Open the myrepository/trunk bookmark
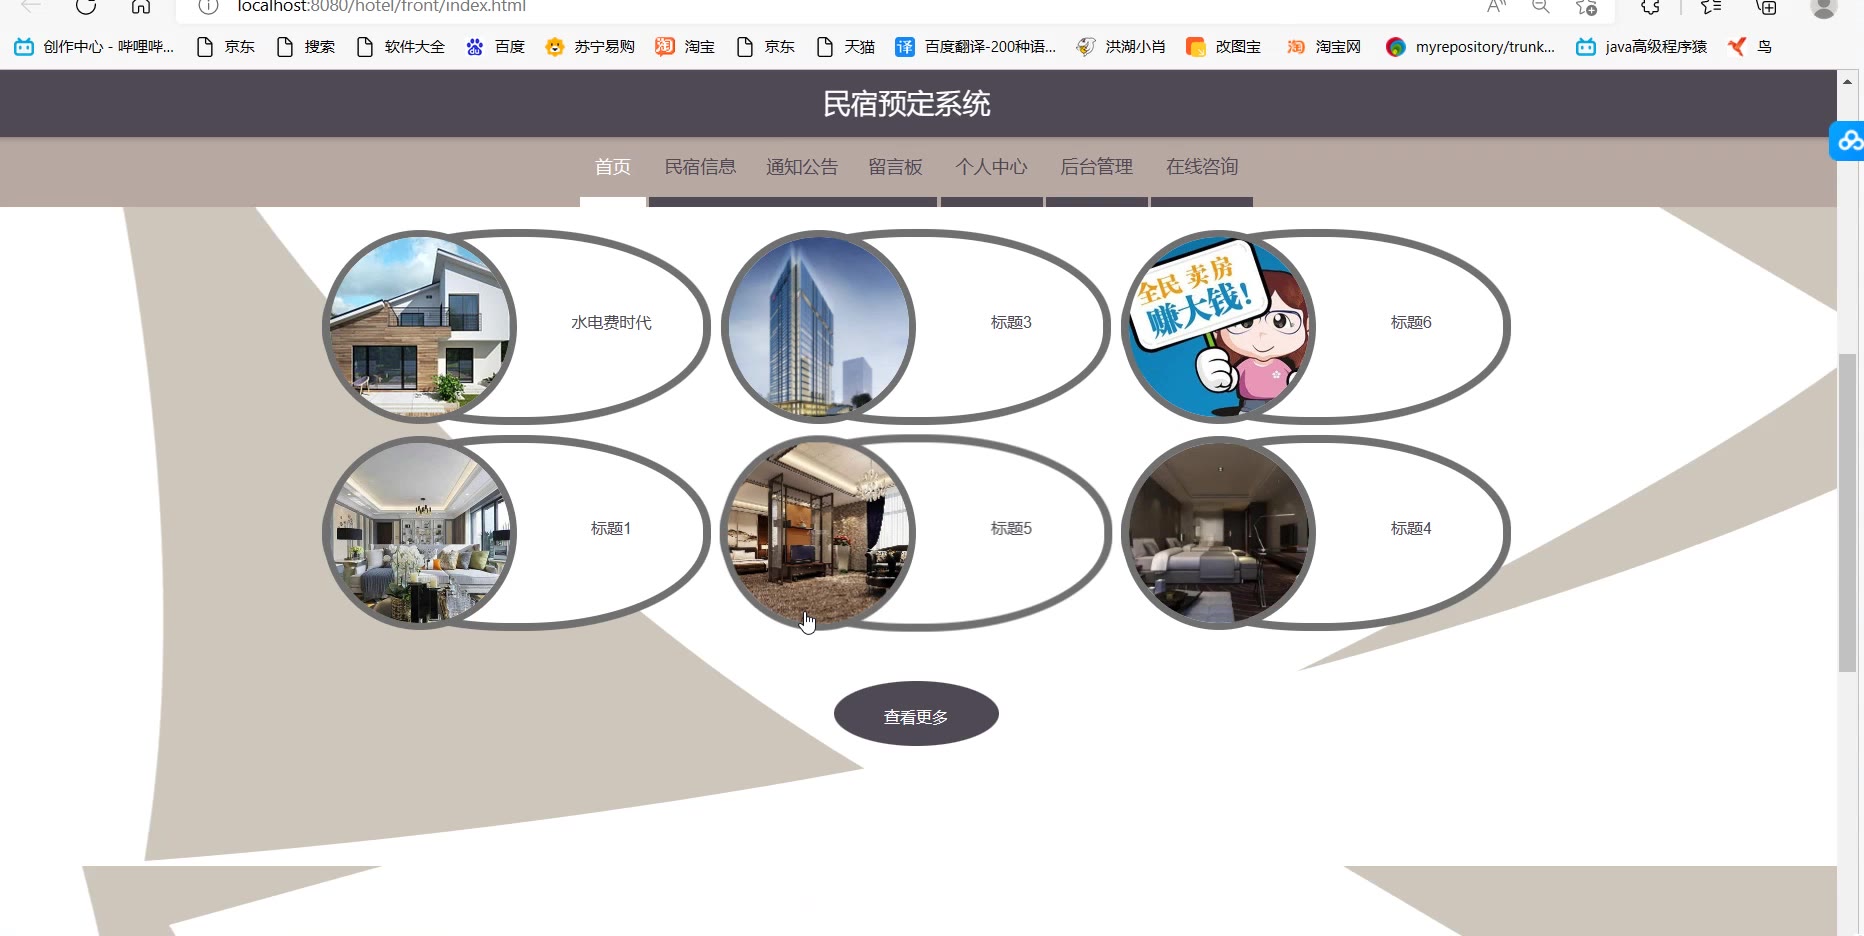1864x936 pixels. point(1470,47)
